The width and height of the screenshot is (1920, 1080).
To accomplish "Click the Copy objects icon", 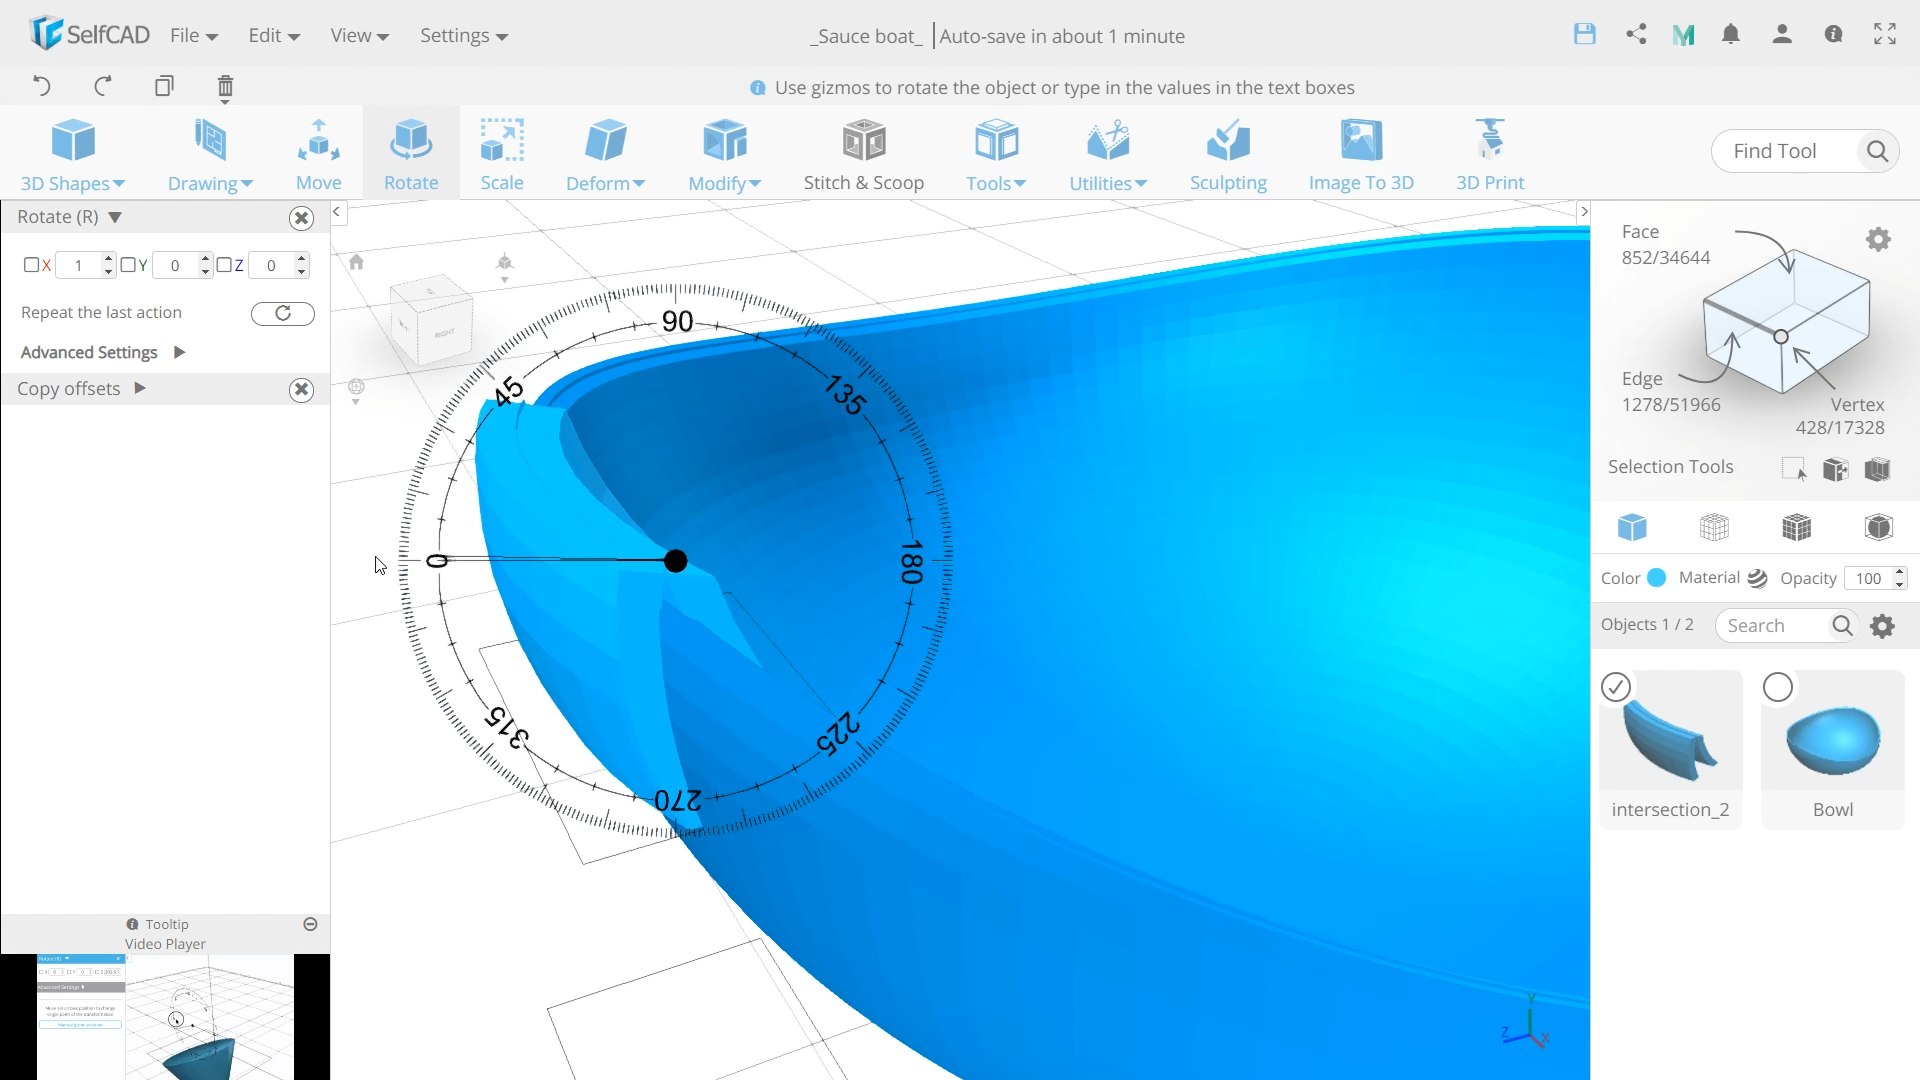I will [x=164, y=86].
